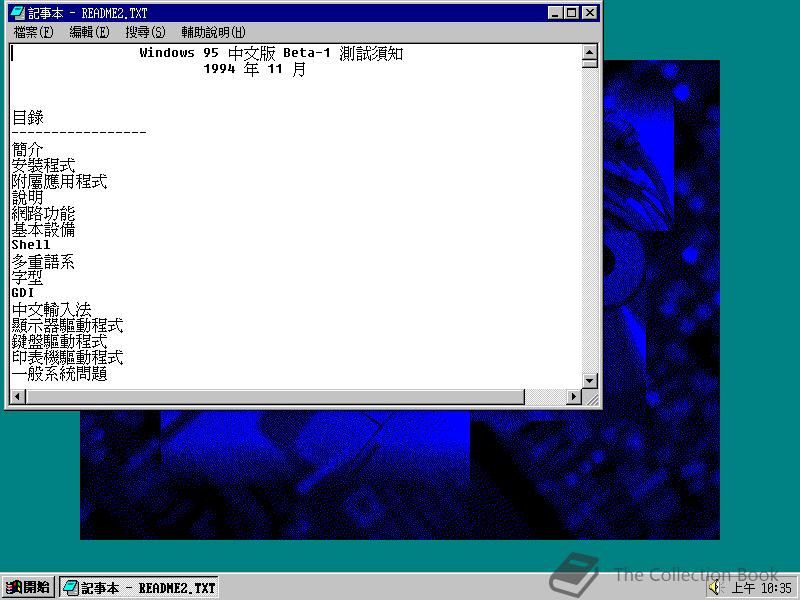The width and height of the screenshot is (800, 600).
Task: Click the line 一般系統問題
Action: [x=60, y=373]
